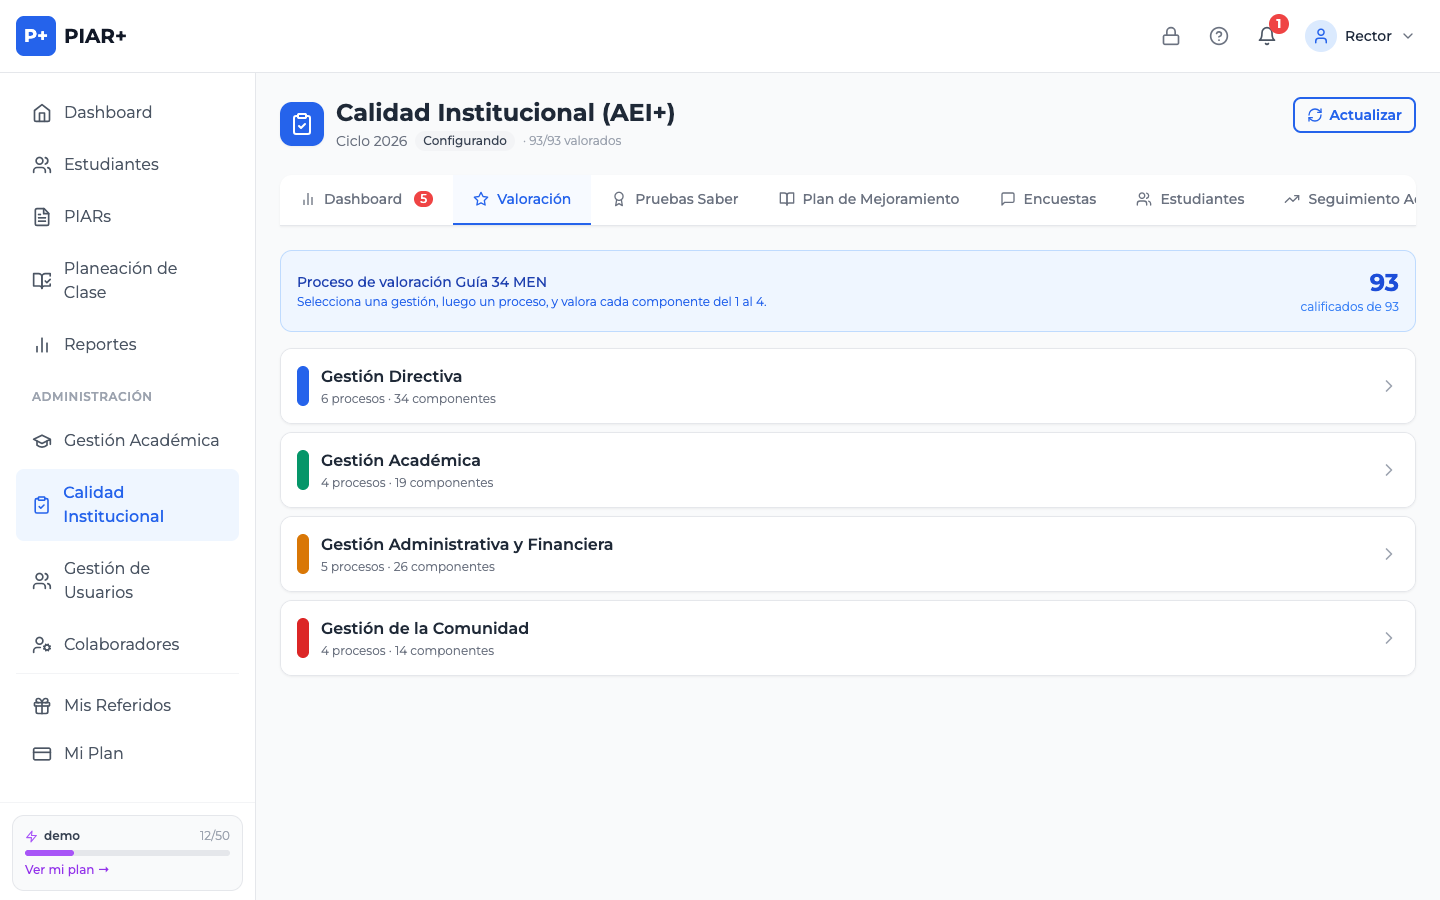Open the Gestión Directiva card title
This screenshot has width=1440, height=900.
tap(391, 376)
